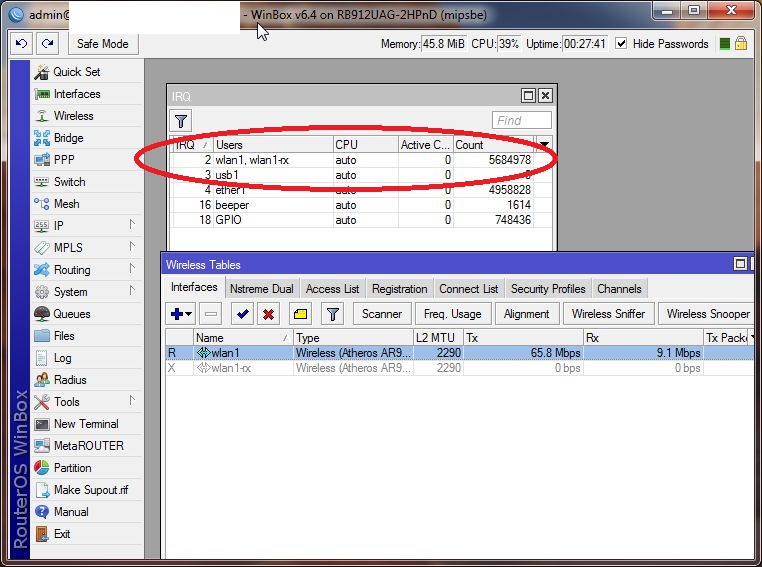Screen dimensions: 762x567
Task: Launch New Terminal
Action: (x=87, y=424)
